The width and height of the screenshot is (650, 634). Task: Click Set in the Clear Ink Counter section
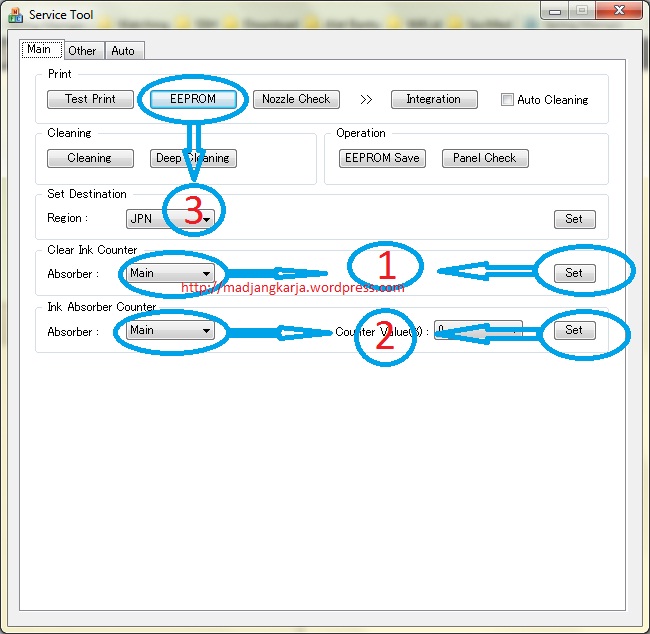(575, 273)
